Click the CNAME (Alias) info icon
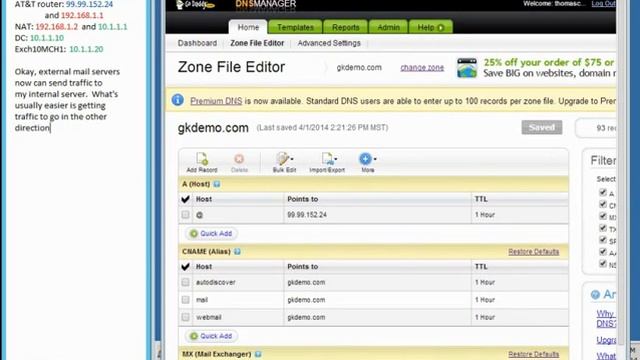The width and height of the screenshot is (640, 360). coord(237,251)
